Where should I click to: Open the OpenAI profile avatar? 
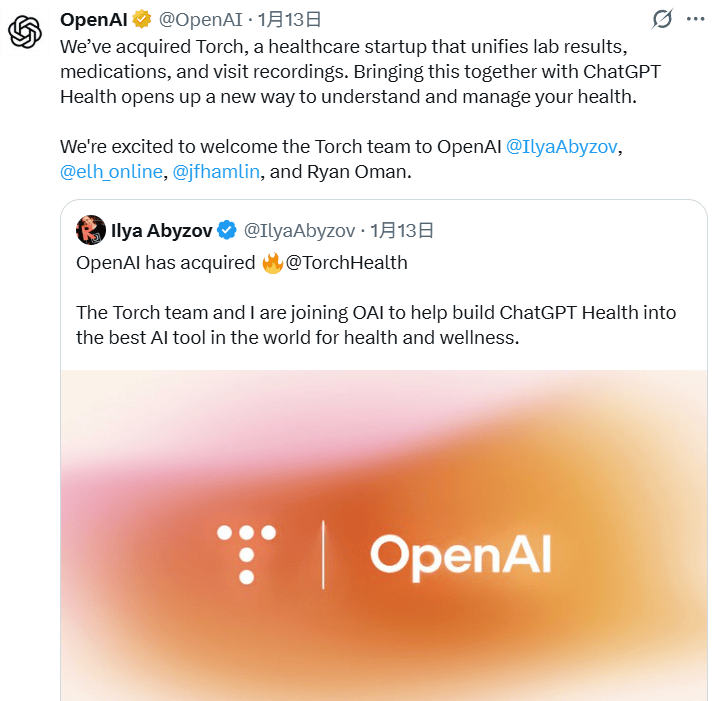(x=24, y=32)
